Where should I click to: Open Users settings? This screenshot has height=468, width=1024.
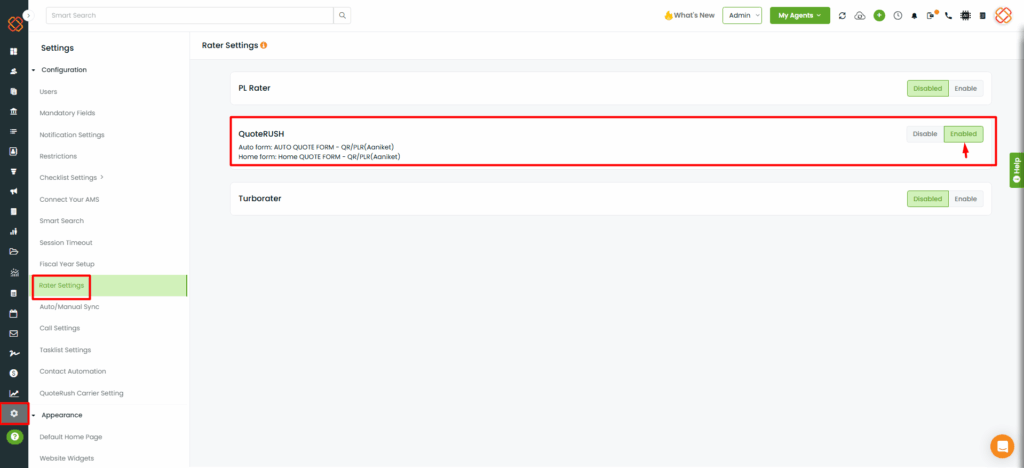pyautogui.click(x=48, y=91)
